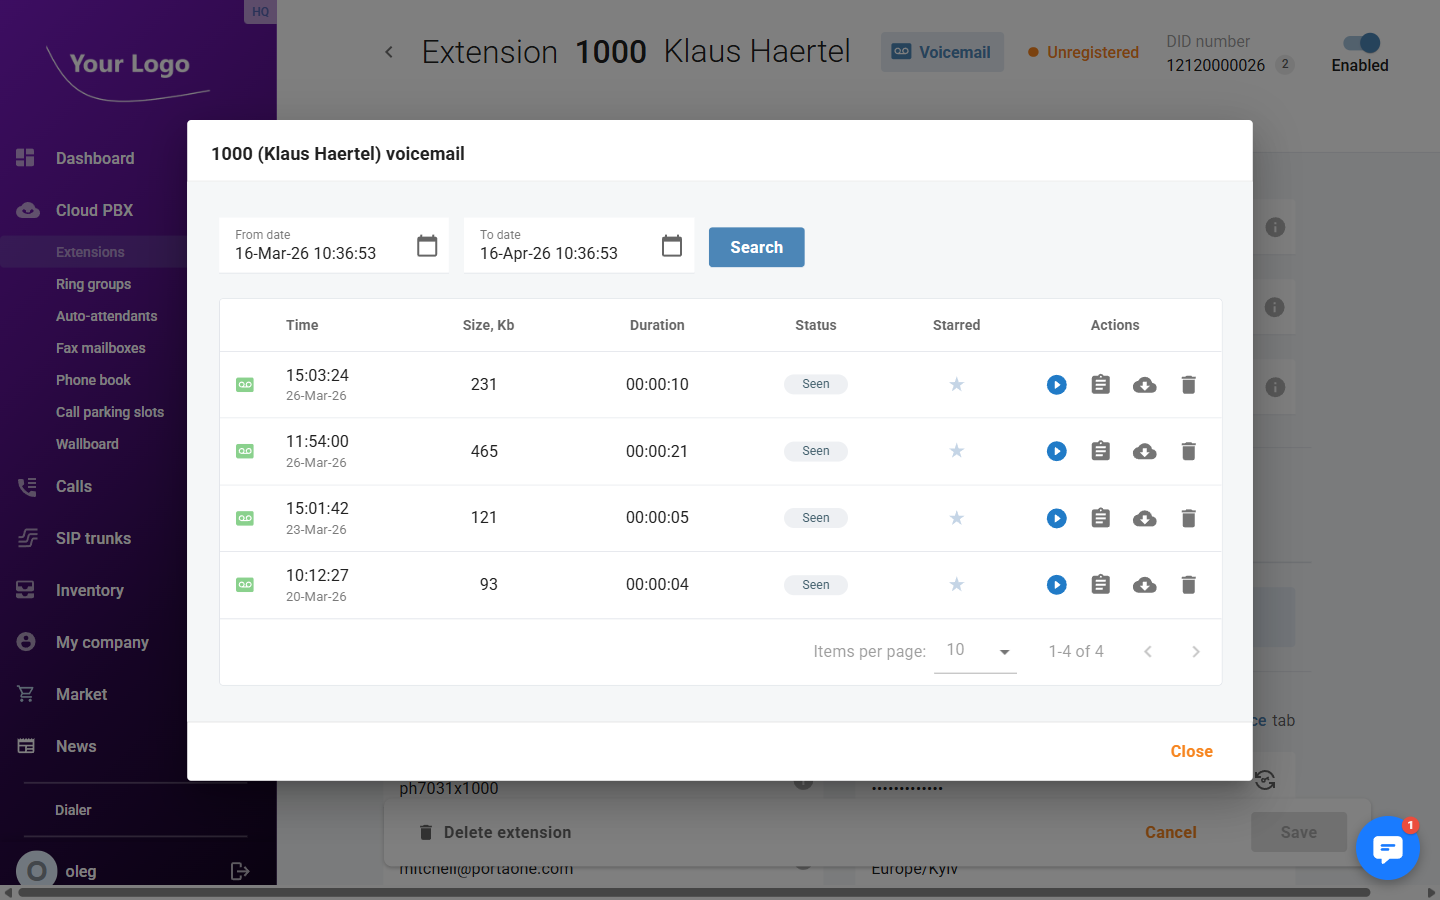Play the 15:03:24 voicemail from 26-Mar-26
This screenshot has height=900, width=1440.
coord(1056,385)
